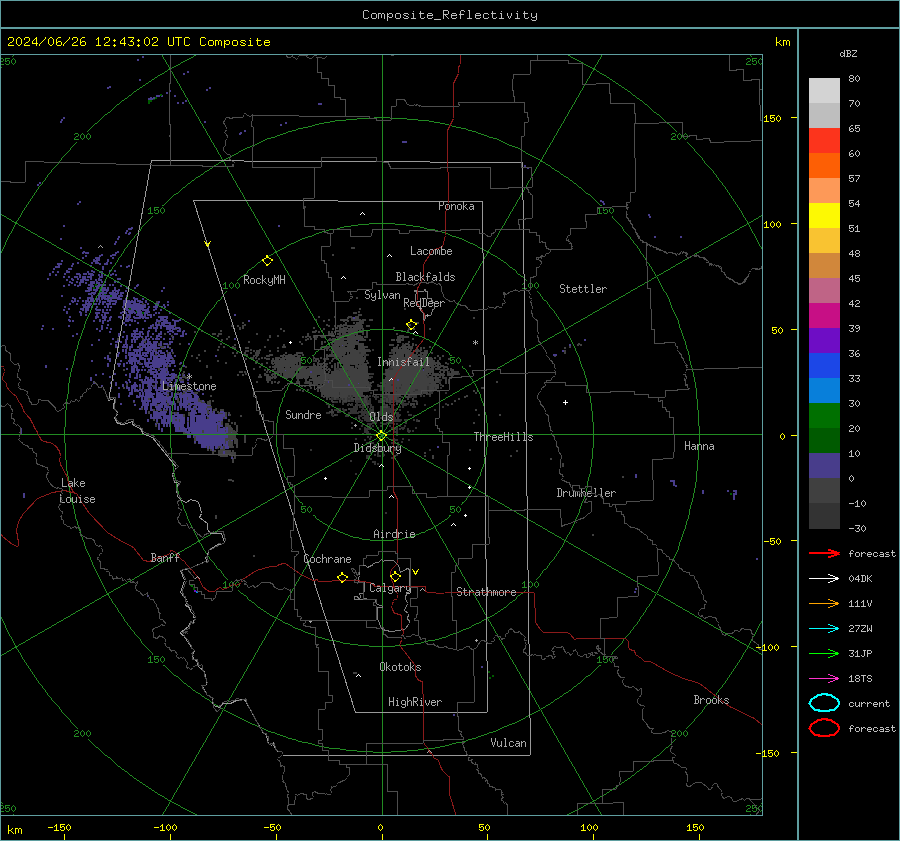Select the yellow diamond marker near RedDeer

click(412, 325)
